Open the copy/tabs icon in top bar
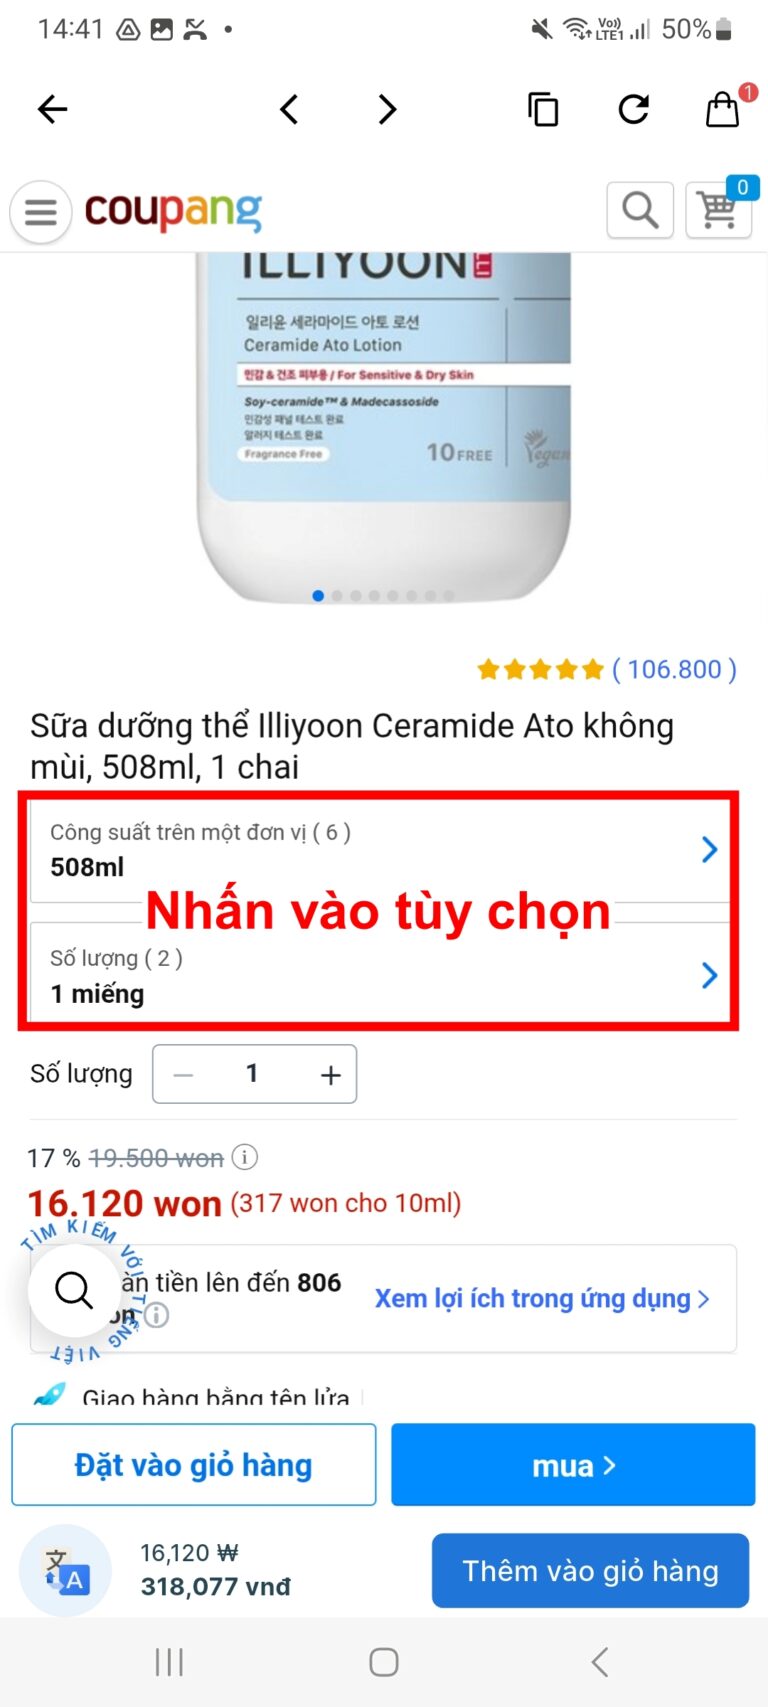Image resolution: width=768 pixels, height=1707 pixels. 542,109
